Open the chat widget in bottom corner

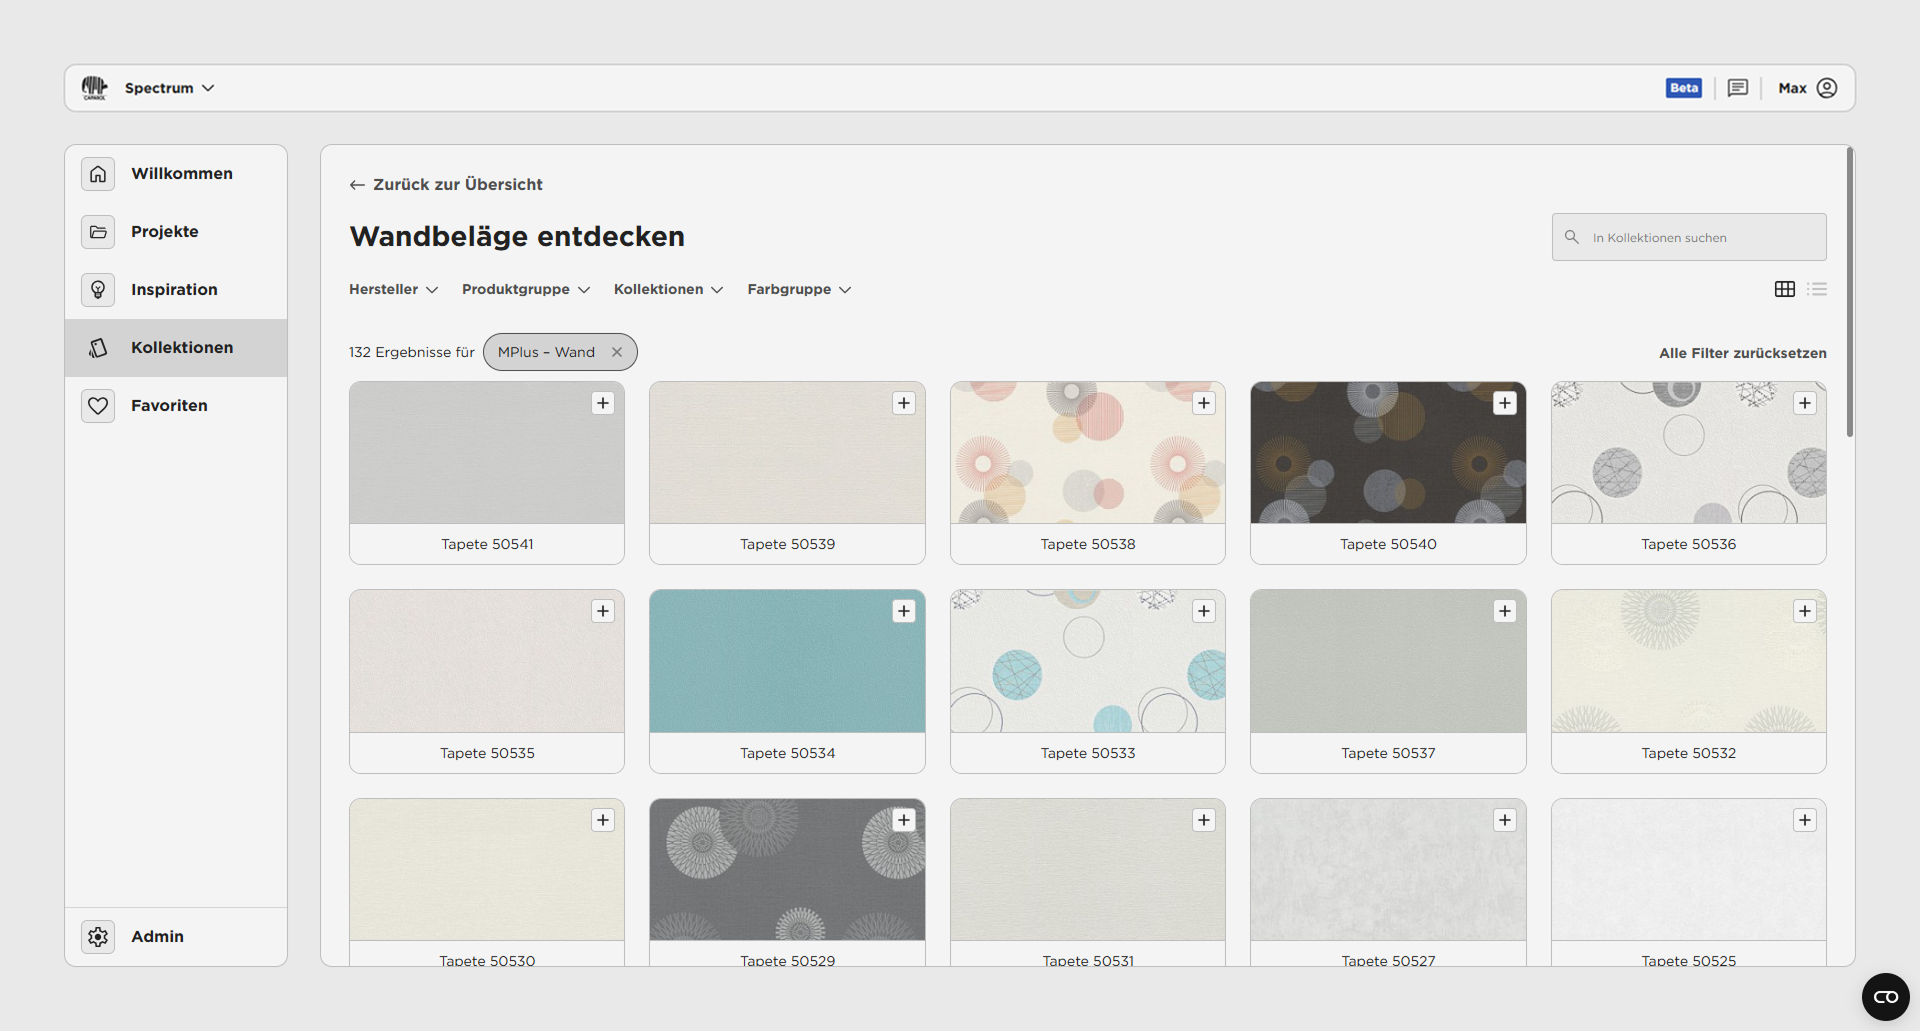(1885, 996)
